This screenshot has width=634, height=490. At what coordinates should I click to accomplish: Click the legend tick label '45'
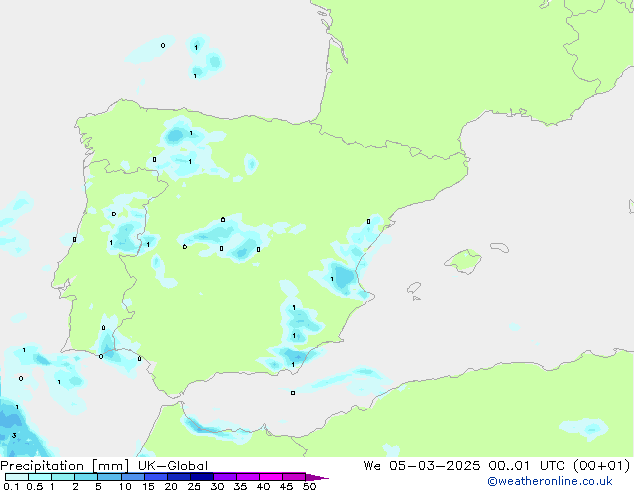click(x=286, y=486)
